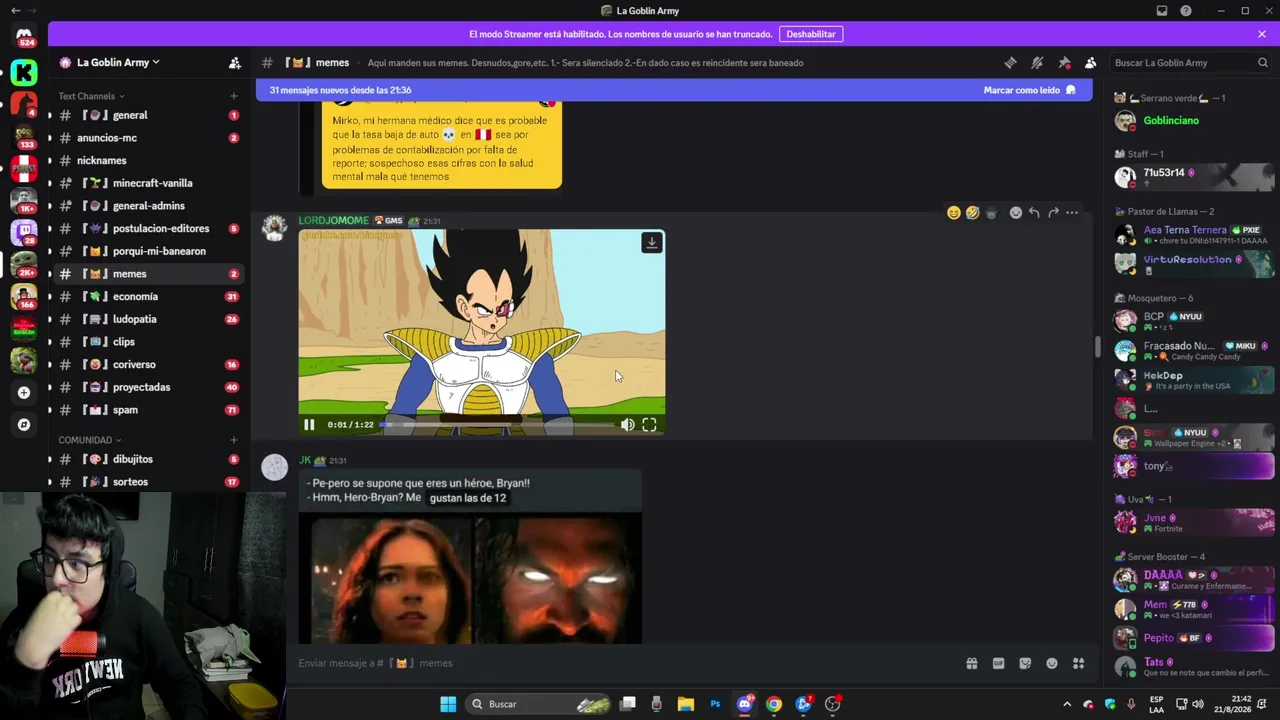Dismiss the Streamer mode banner
The image size is (1280, 720).
pos(1262,34)
